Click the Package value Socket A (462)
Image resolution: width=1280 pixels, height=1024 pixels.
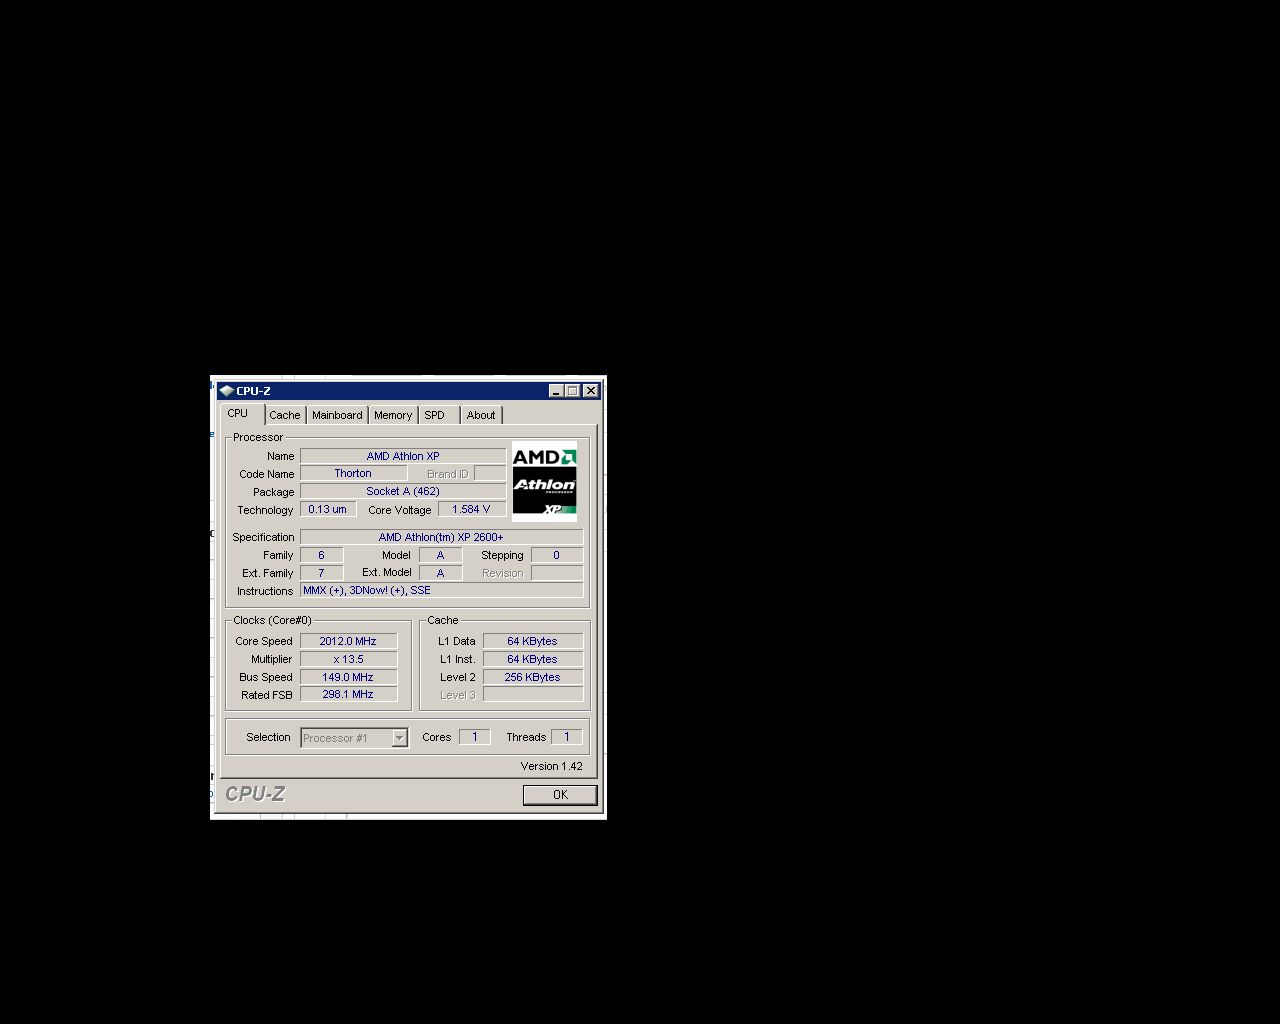pos(403,492)
